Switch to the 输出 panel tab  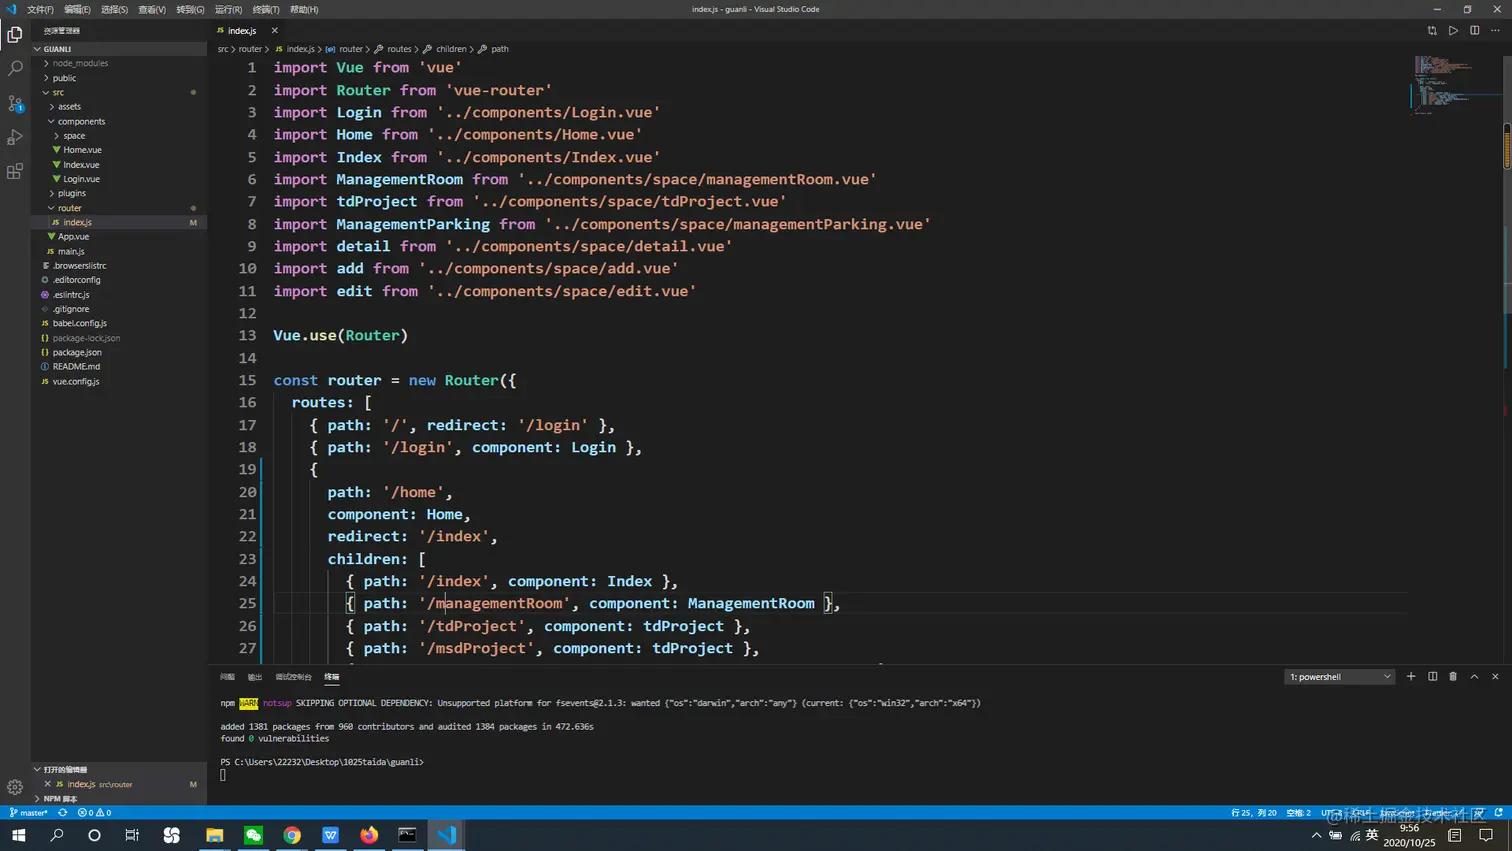[255, 677]
